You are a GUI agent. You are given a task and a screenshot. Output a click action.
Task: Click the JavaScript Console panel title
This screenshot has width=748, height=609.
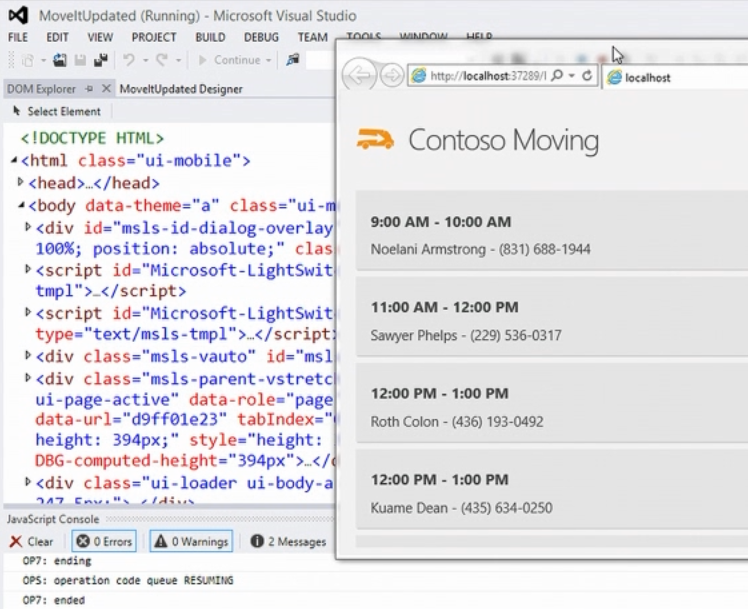[x=53, y=519]
